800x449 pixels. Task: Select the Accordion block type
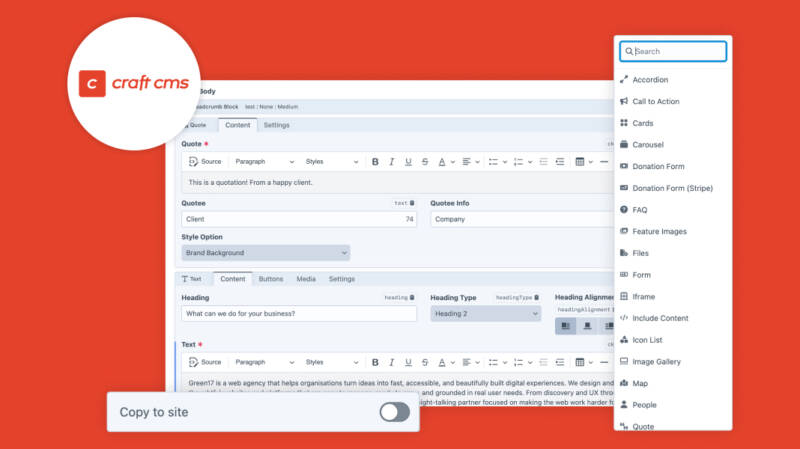(650, 80)
